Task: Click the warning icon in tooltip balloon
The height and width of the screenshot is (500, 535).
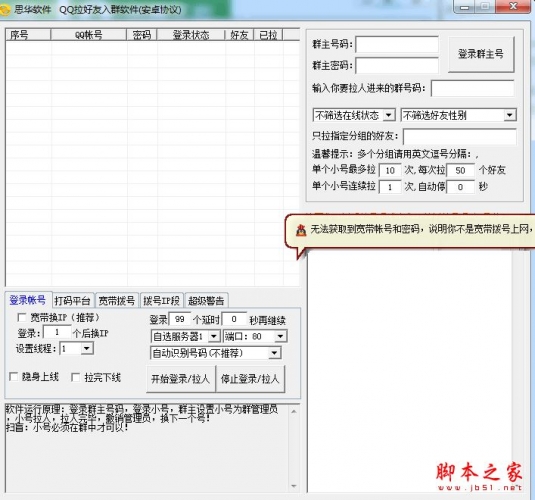Action: click(301, 230)
